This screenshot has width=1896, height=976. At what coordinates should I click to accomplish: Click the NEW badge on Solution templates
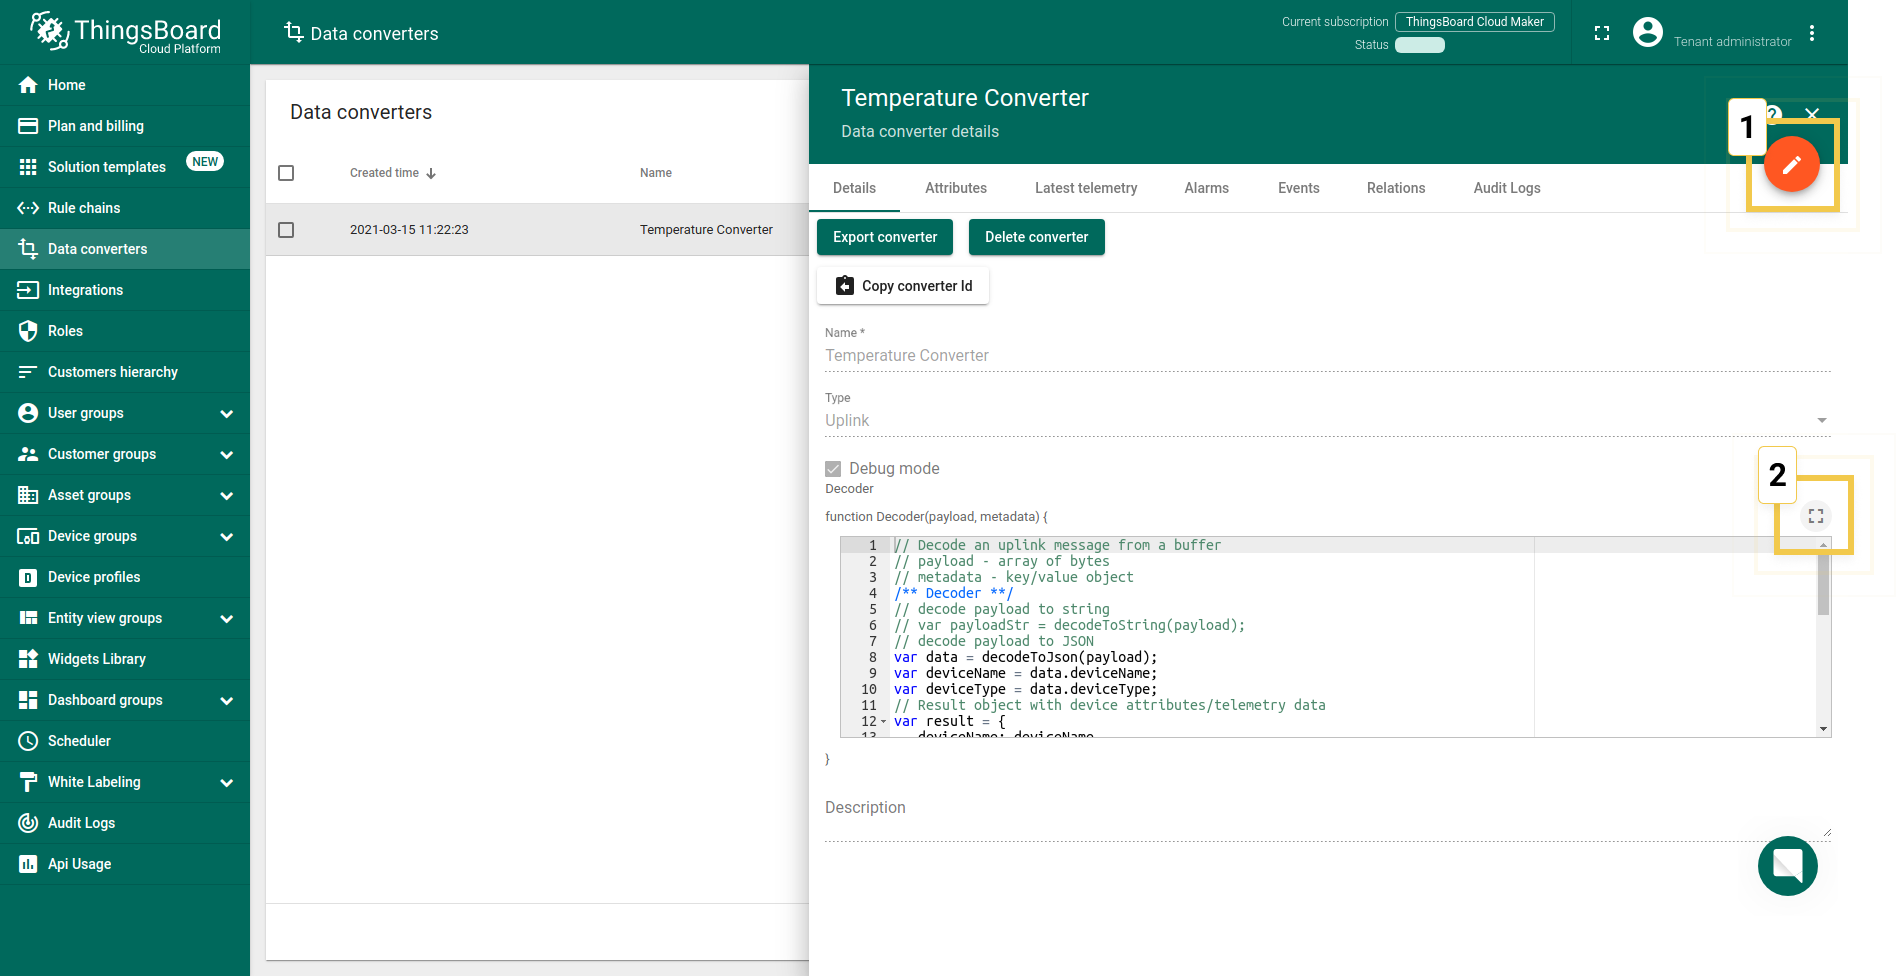[x=205, y=162]
